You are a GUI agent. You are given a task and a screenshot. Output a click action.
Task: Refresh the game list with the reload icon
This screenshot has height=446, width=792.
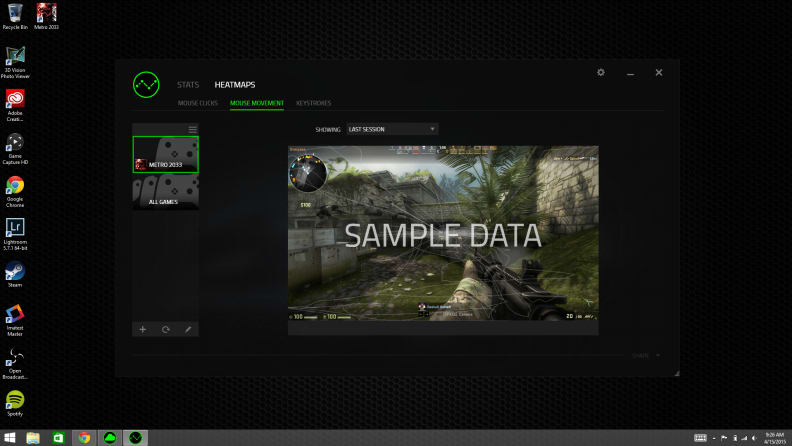[166, 329]
